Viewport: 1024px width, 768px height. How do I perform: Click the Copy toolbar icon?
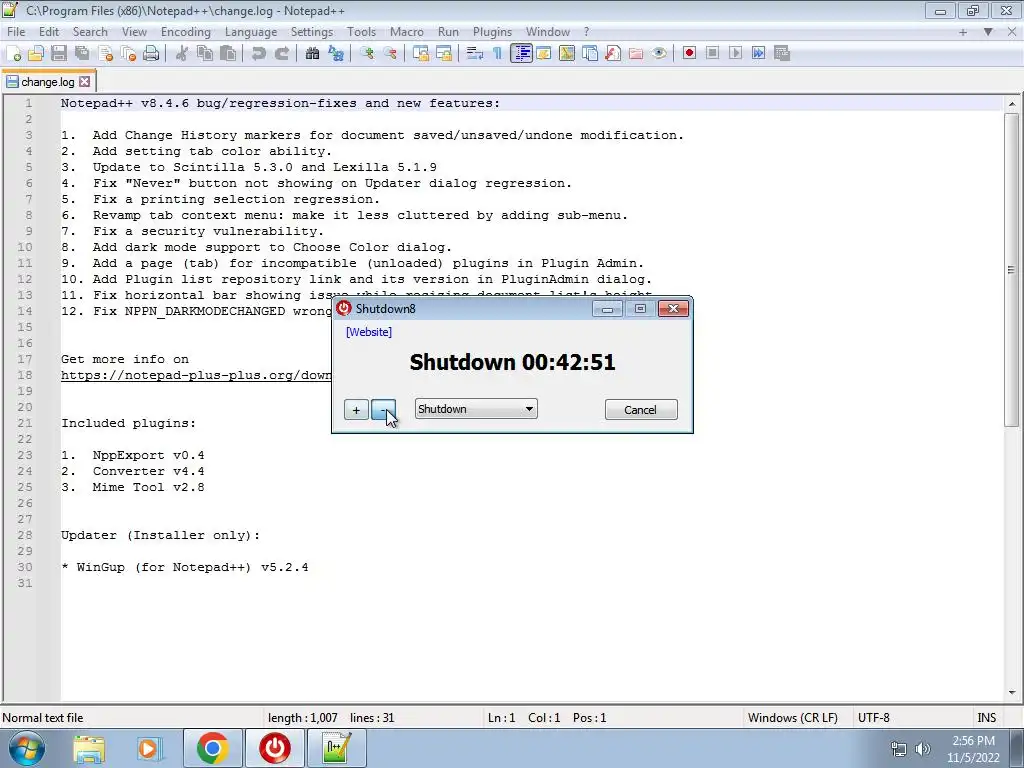pyautogui.click(x=205, y=54)
